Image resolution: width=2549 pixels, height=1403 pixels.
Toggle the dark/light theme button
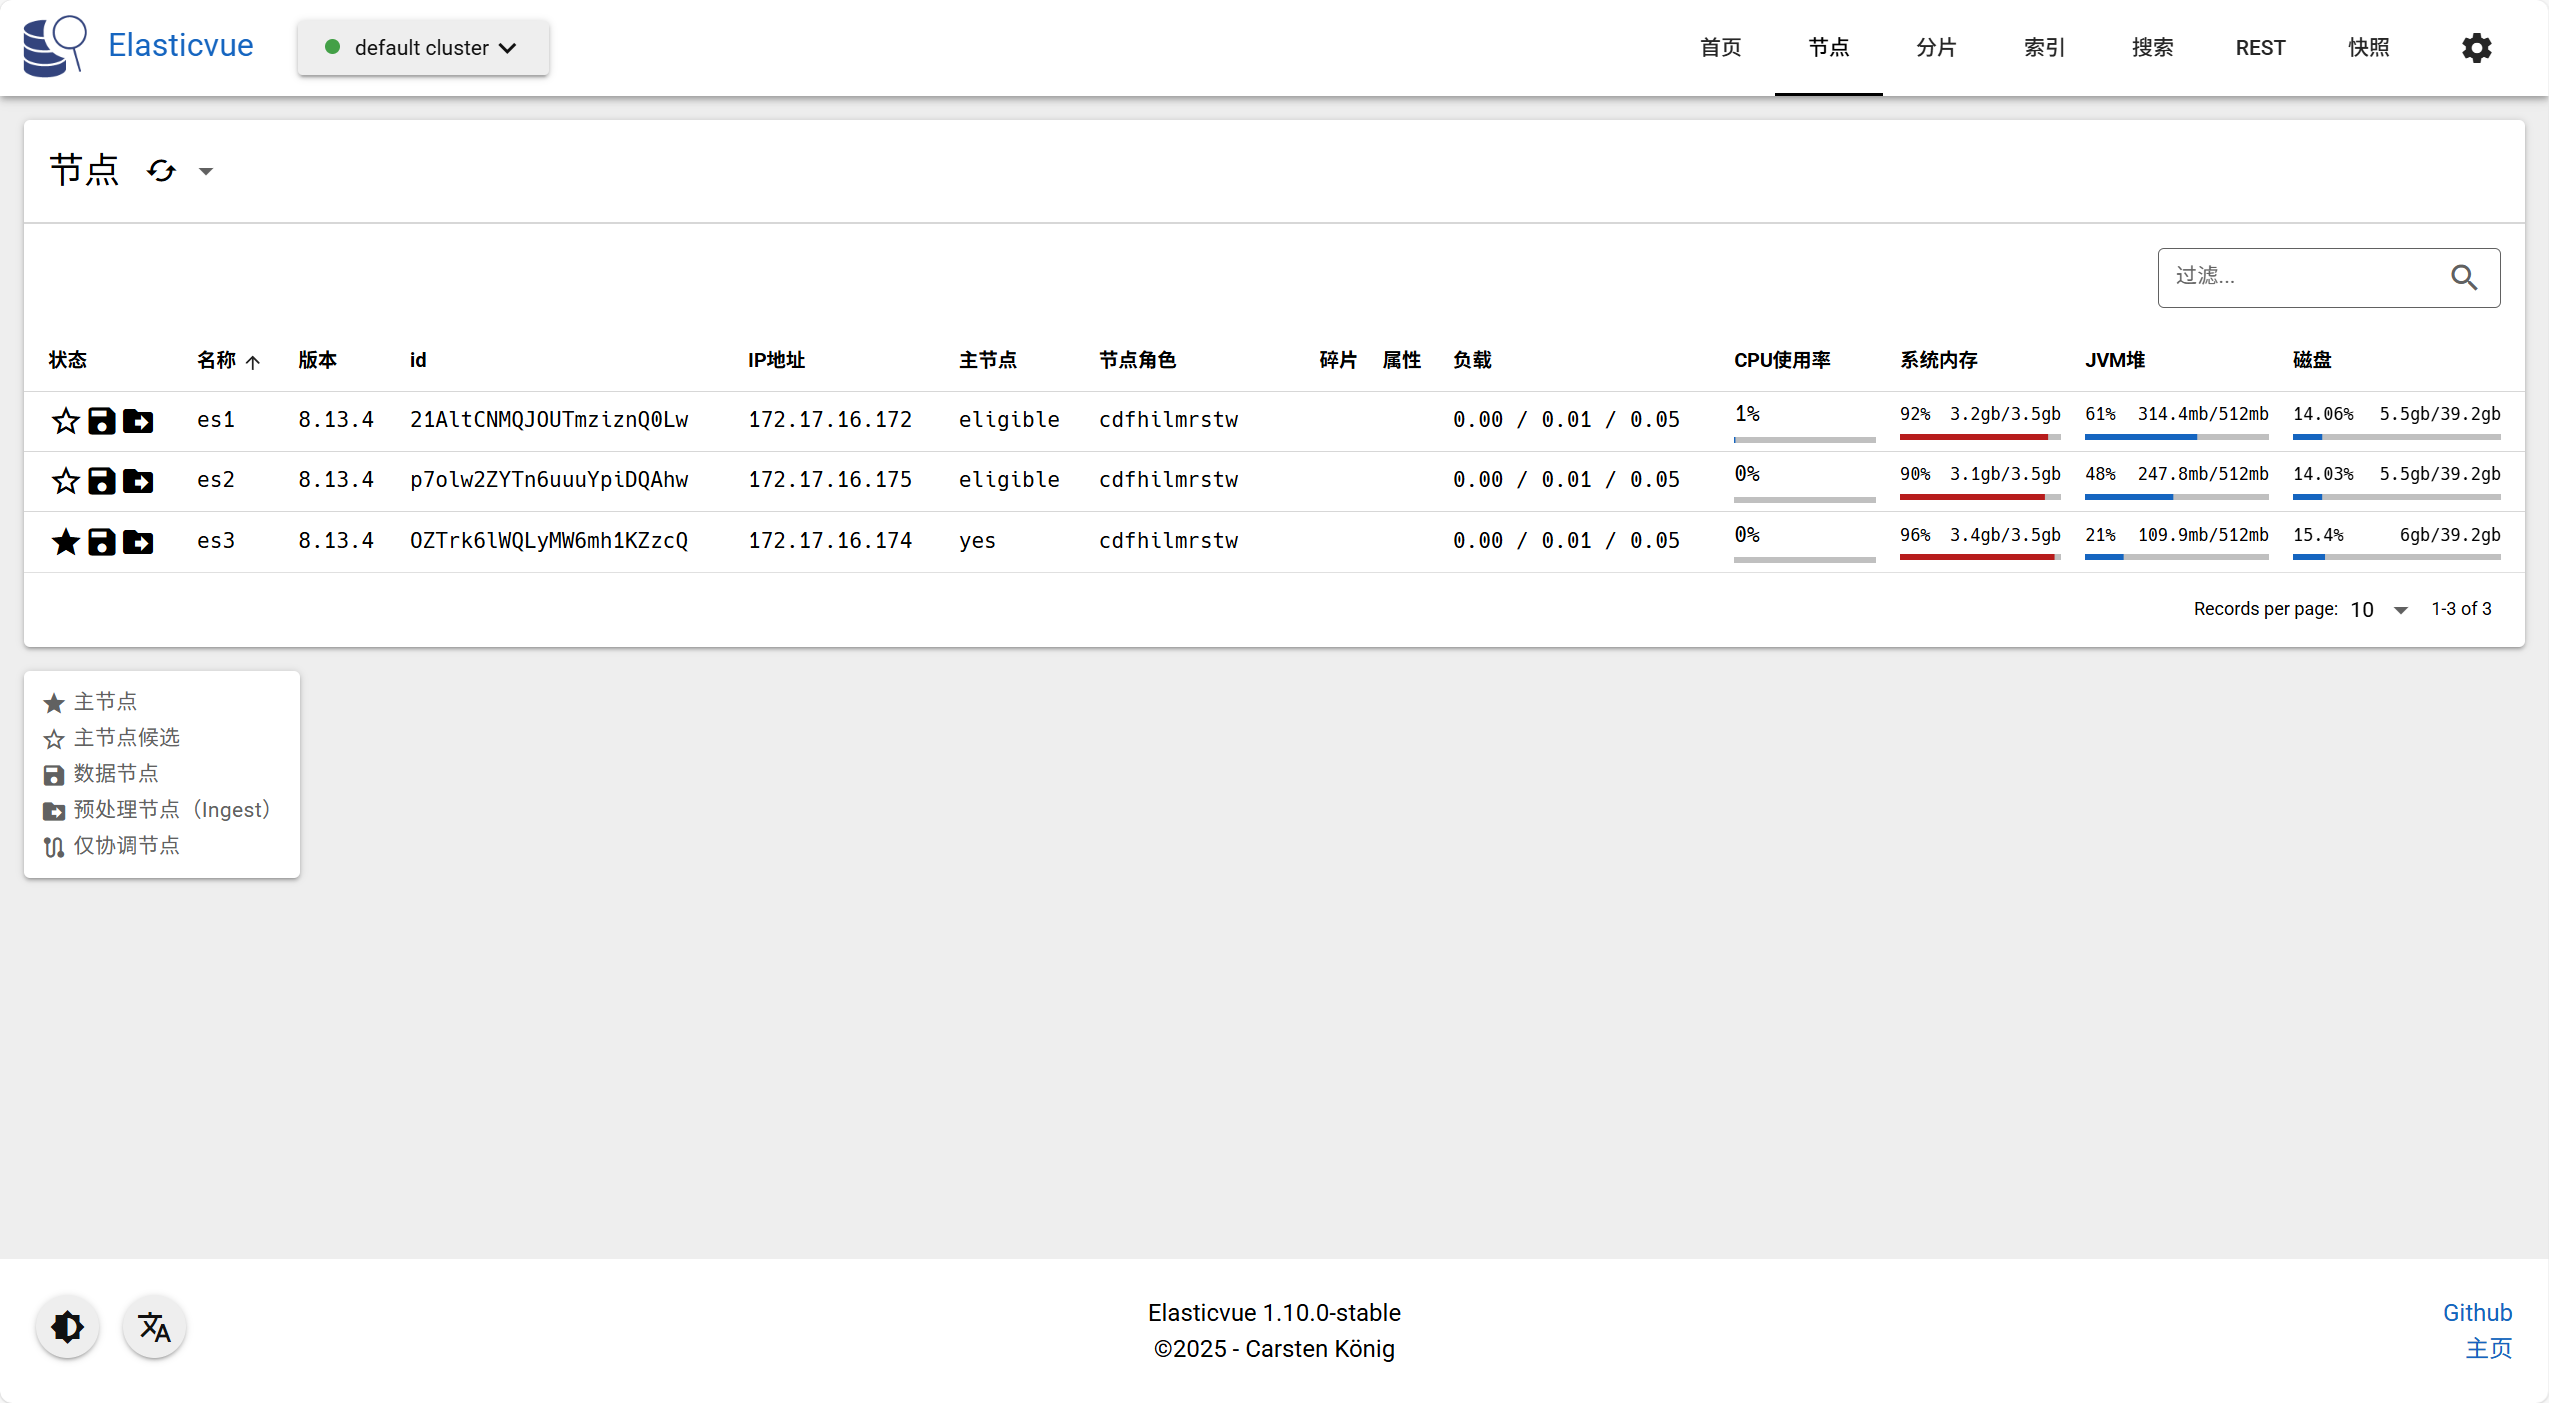coord(67,1327)
